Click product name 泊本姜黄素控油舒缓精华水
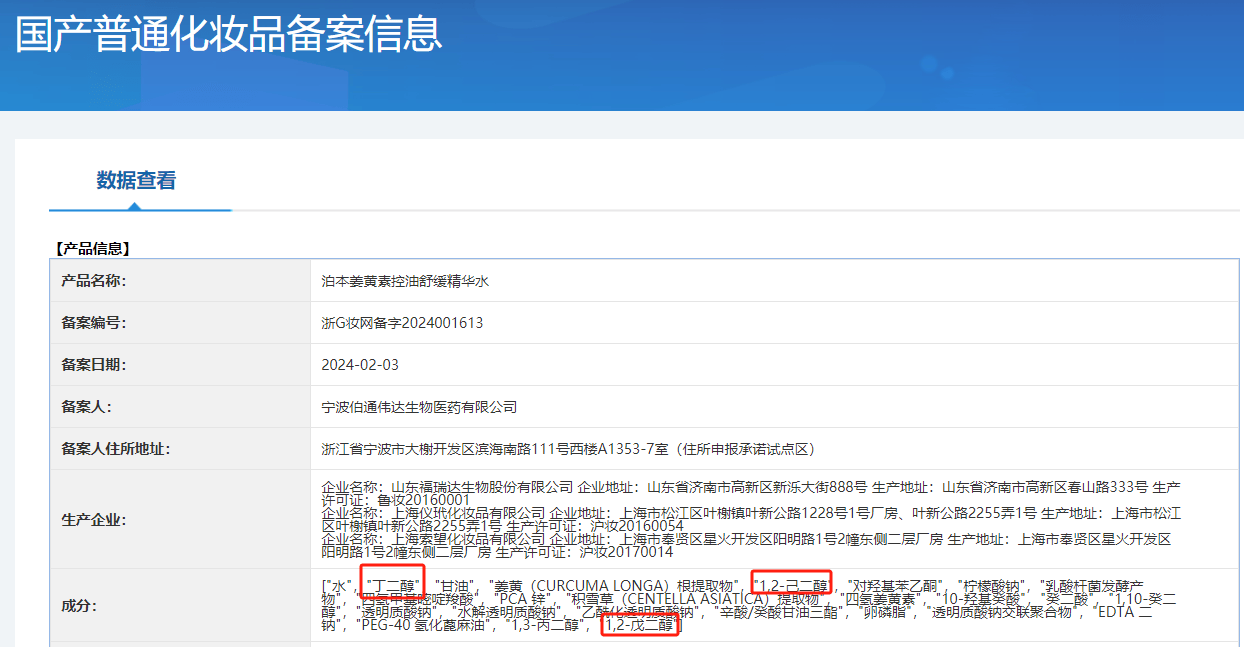Viewport: 1244px width, 647px height. (x=405, y=281)
